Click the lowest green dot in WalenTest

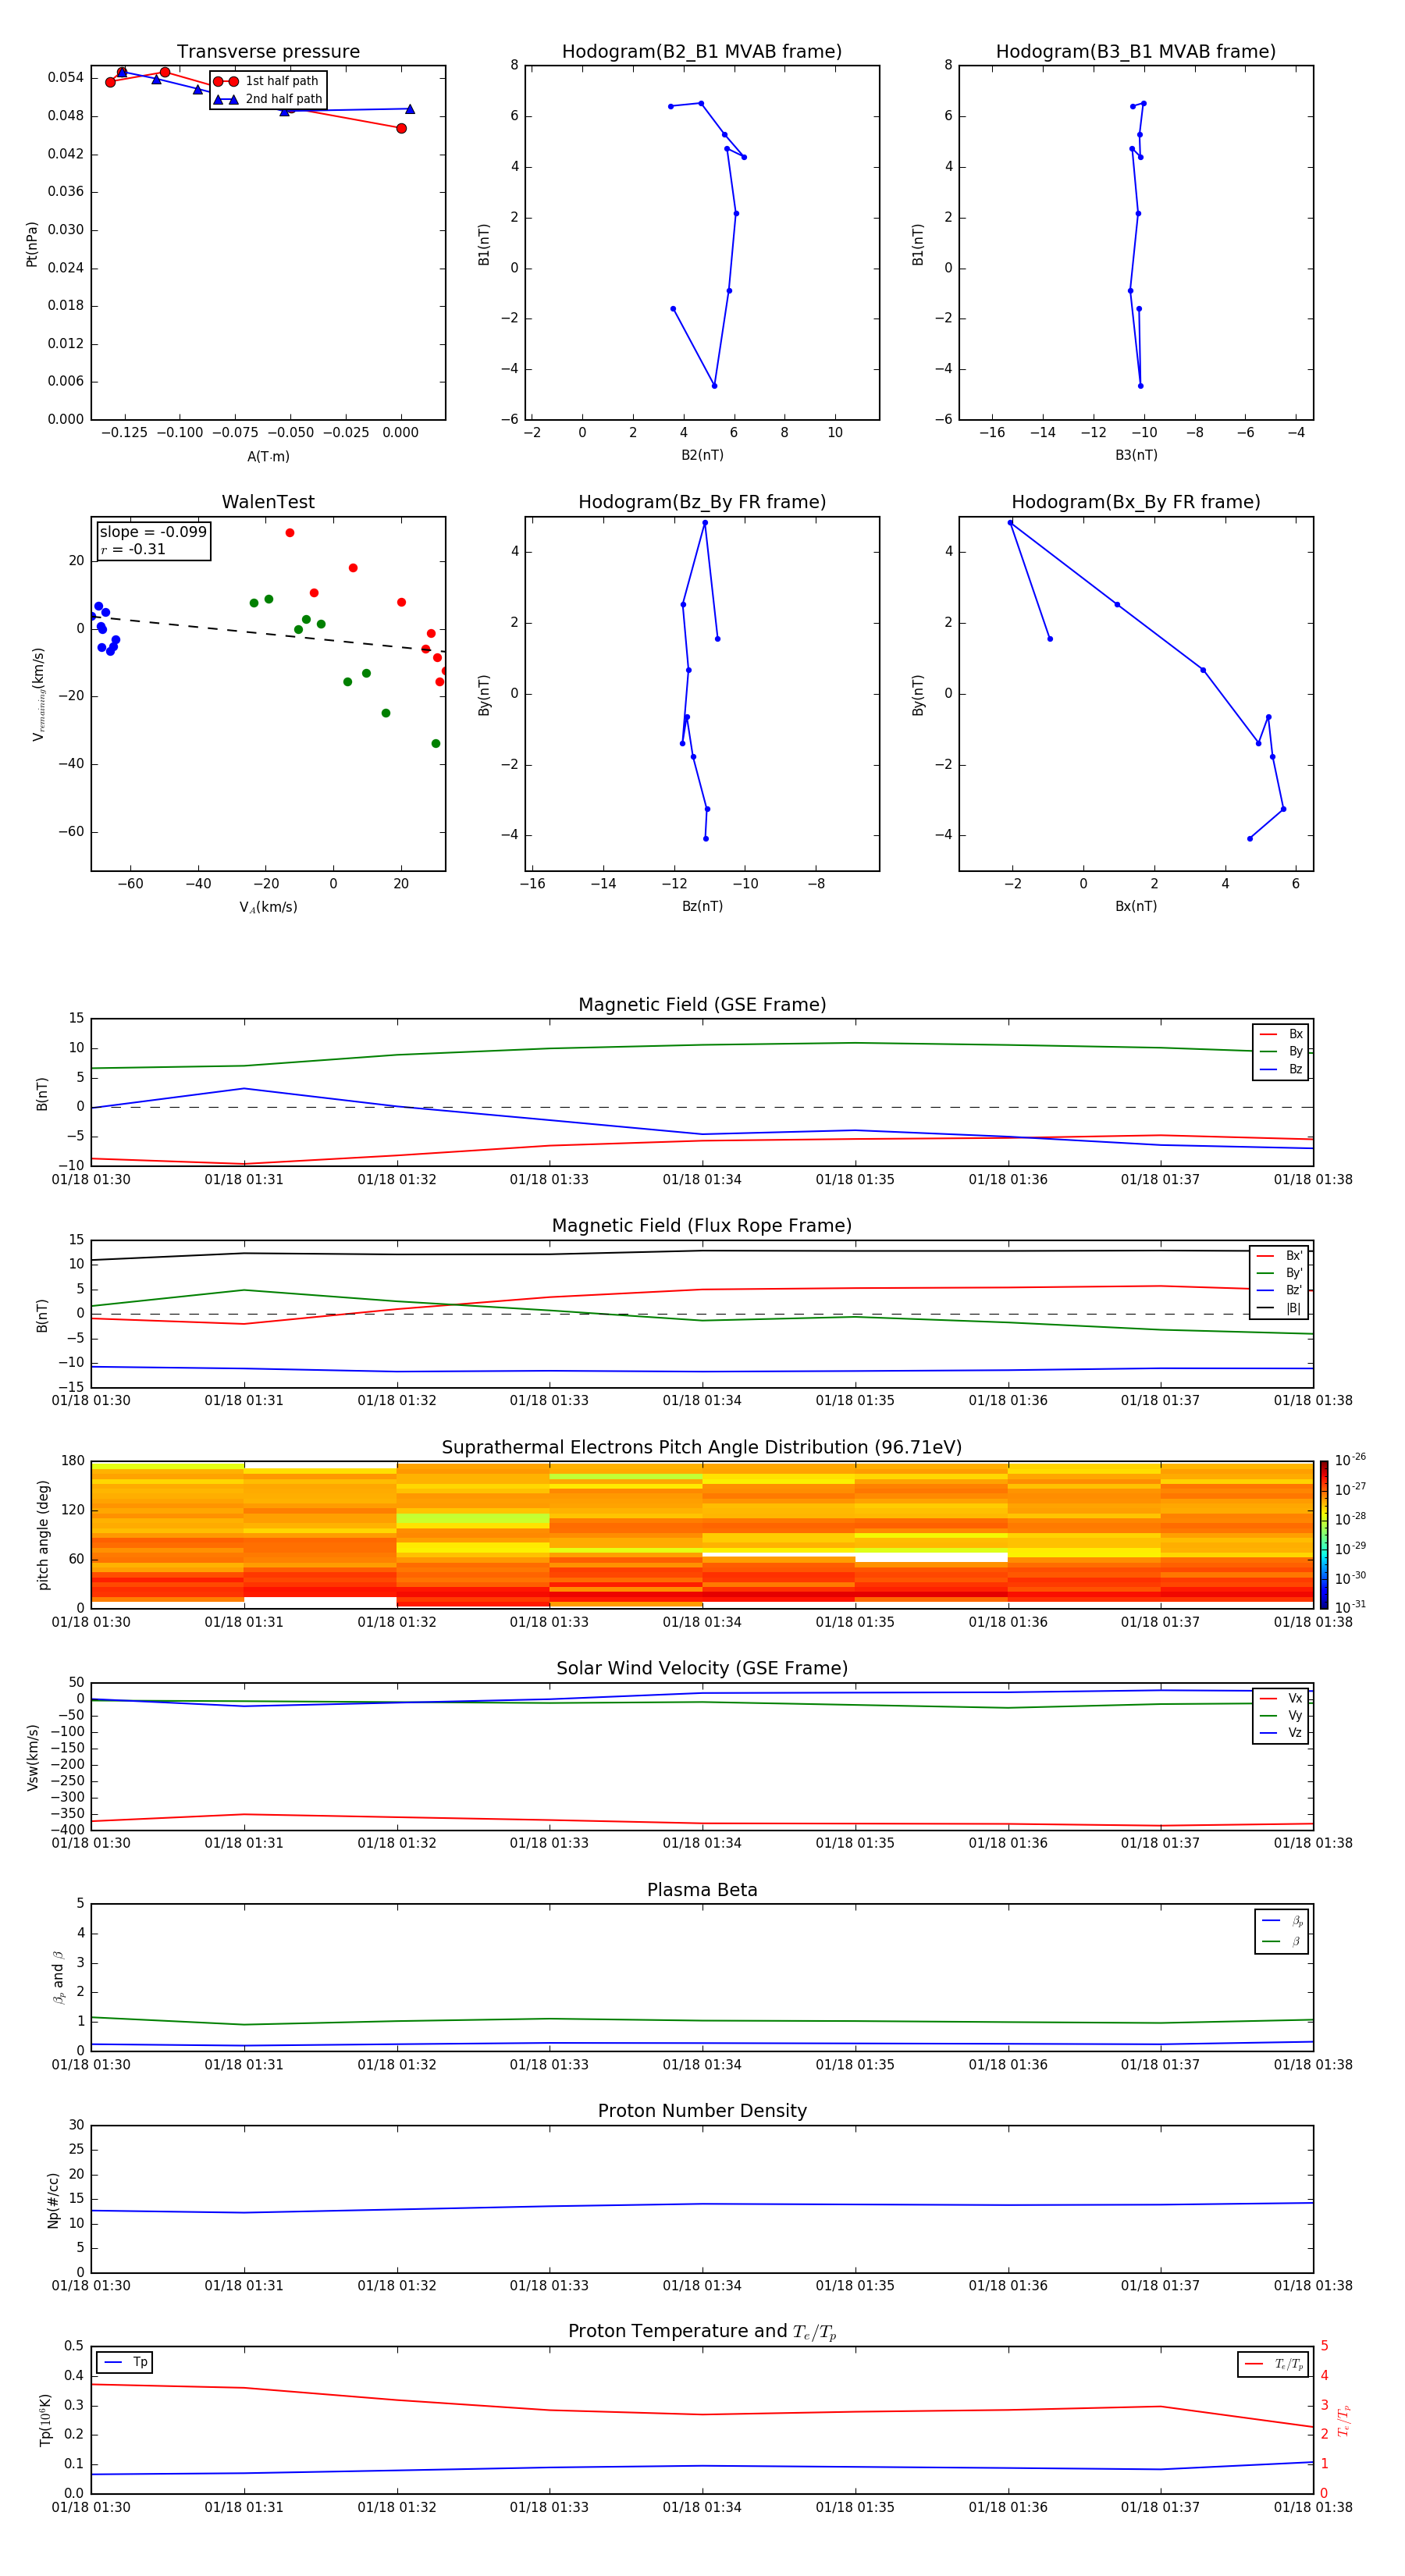(435, 744)
